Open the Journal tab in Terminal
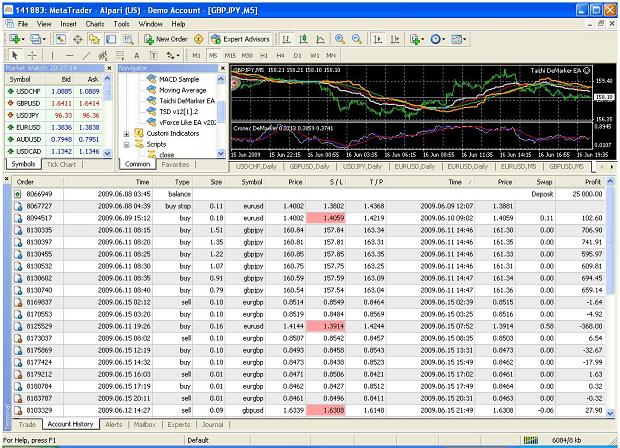The width and height of the screenshot is (620, 448). (213, 424)
